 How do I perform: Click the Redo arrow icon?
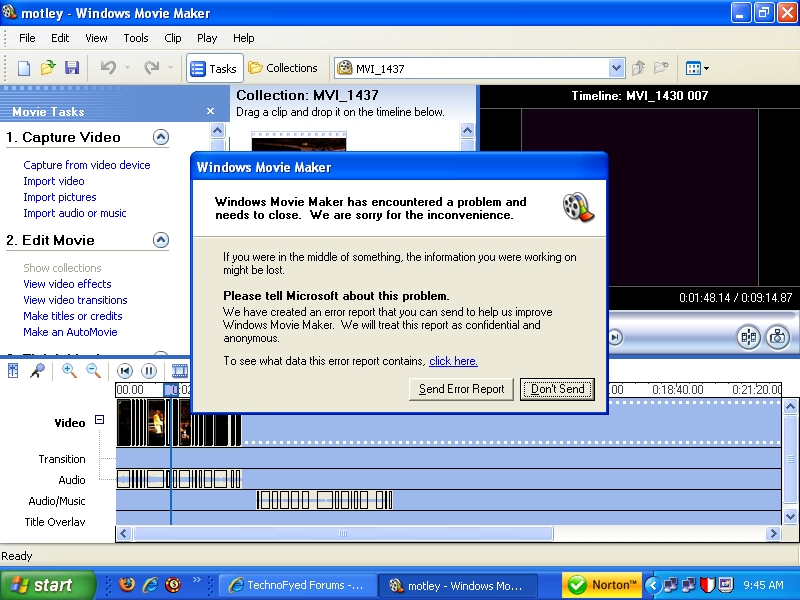click(152, 67)
